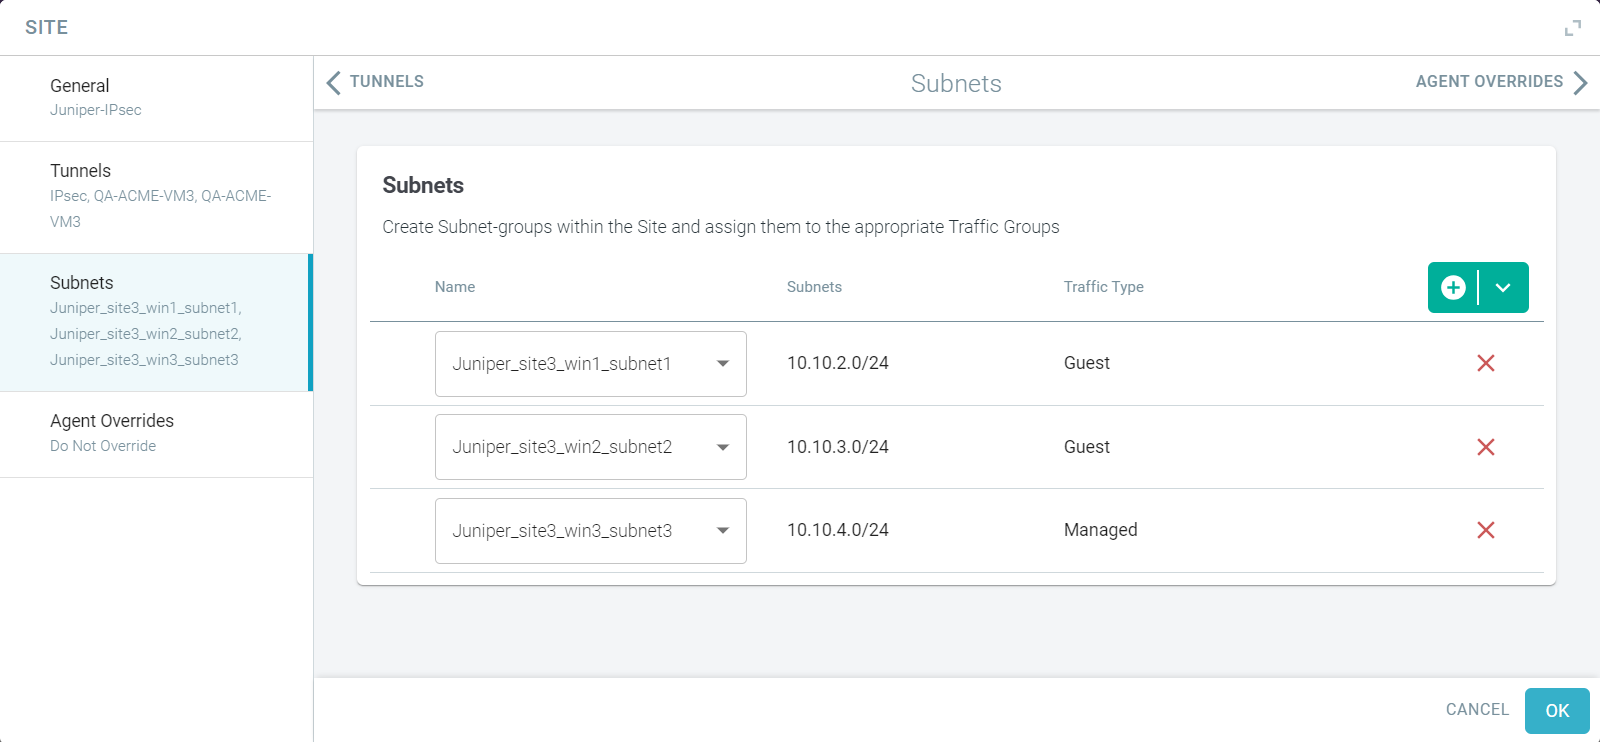Select the General section in sidebar
The width and height of the screenshot is (1600, 742).
[x=156, y=98]
